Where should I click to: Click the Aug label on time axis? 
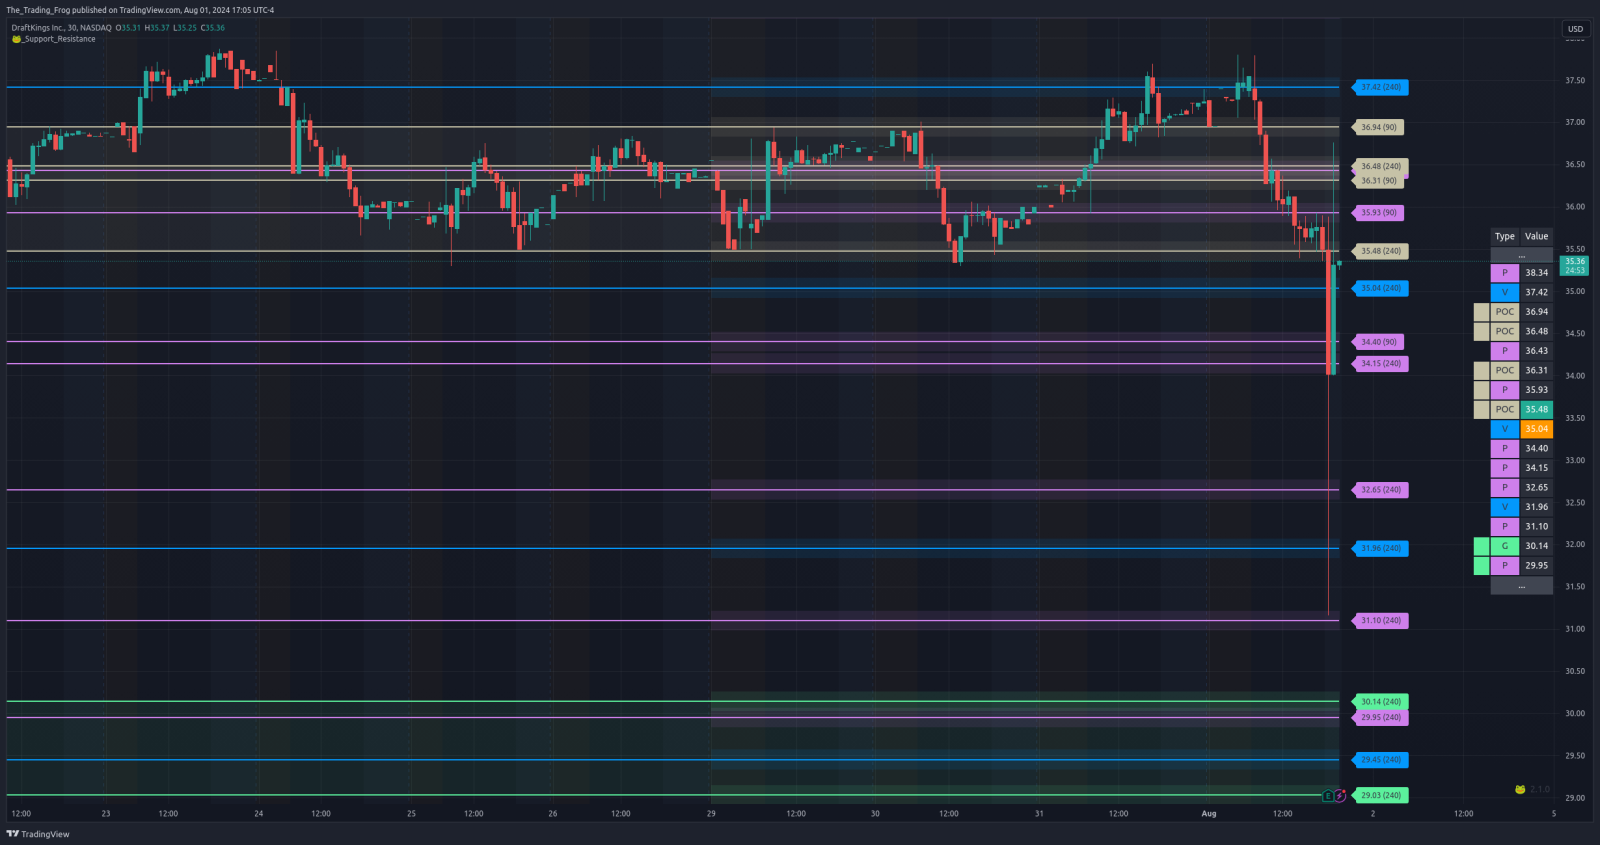[1209, 814]
